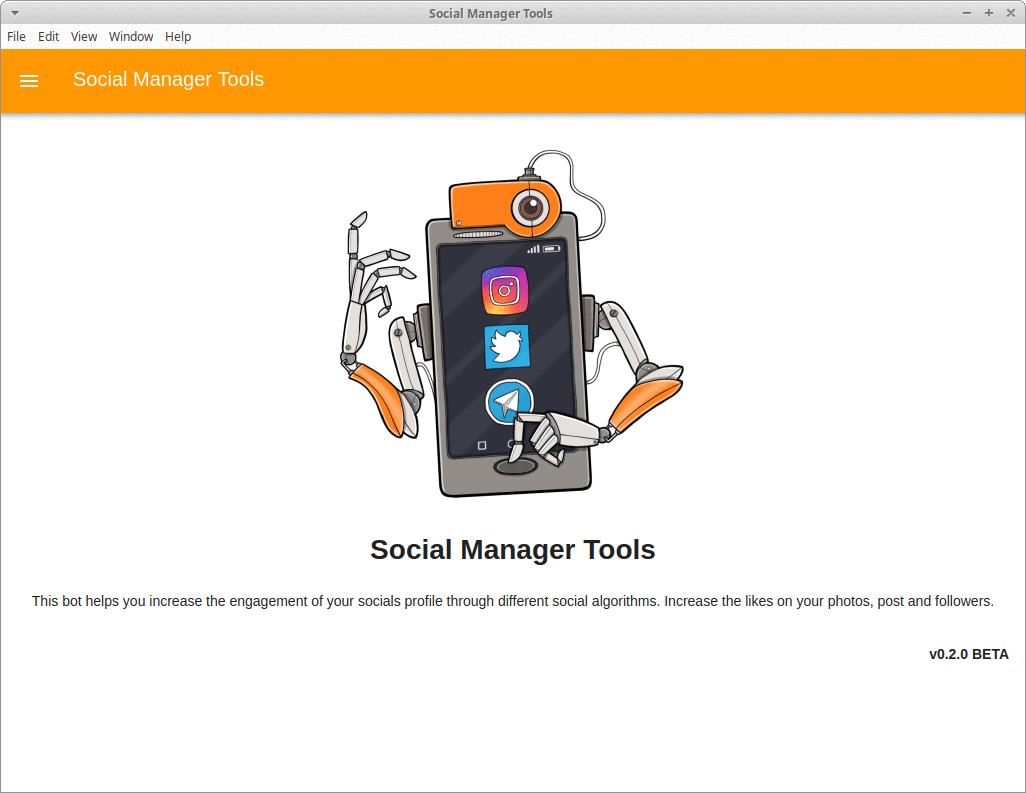
Task: Click the Twitter bird icon on the phone
Action: click(506, 346)
